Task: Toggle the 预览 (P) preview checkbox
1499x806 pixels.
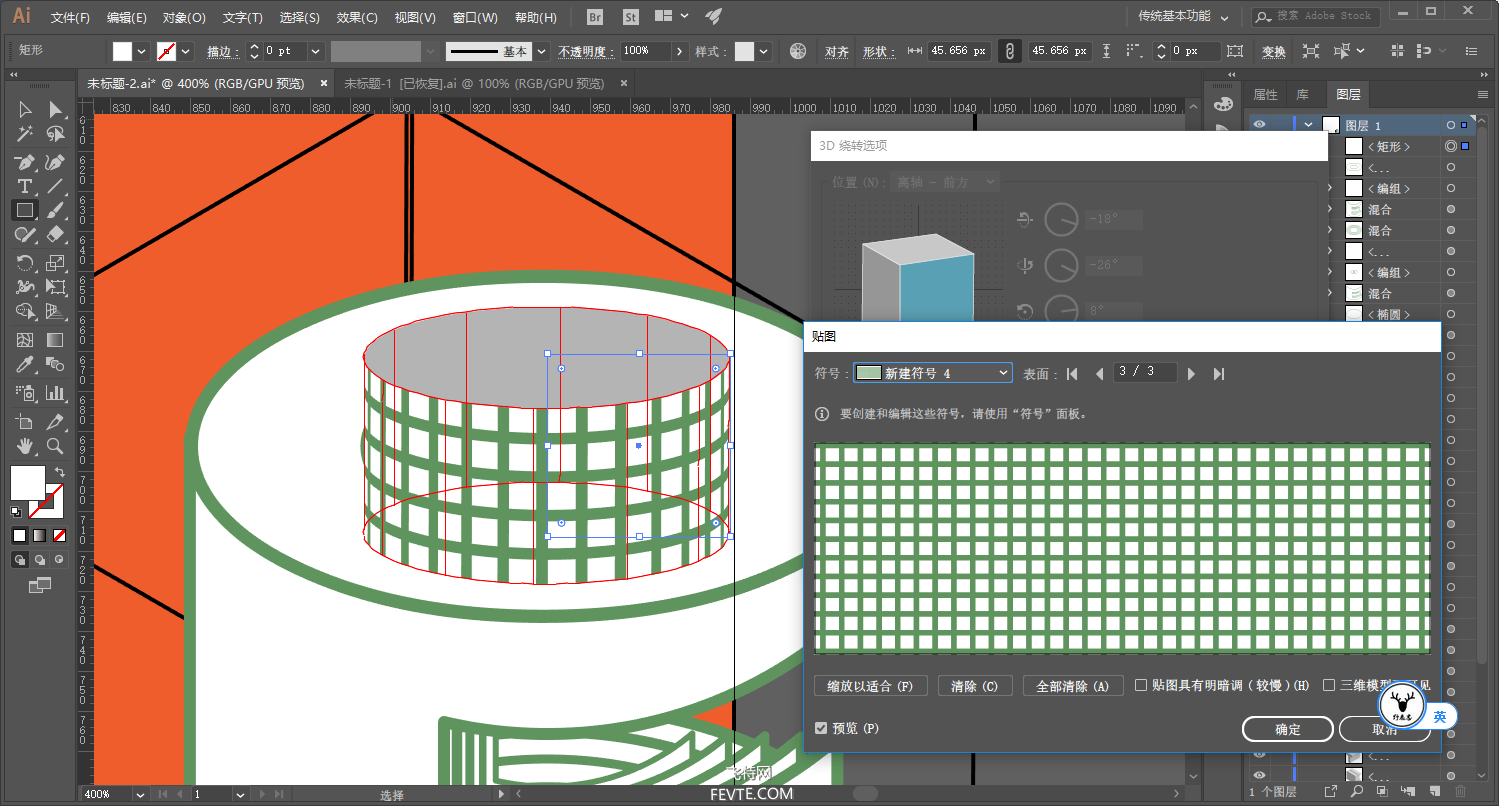Action: [x=821, y=728]
